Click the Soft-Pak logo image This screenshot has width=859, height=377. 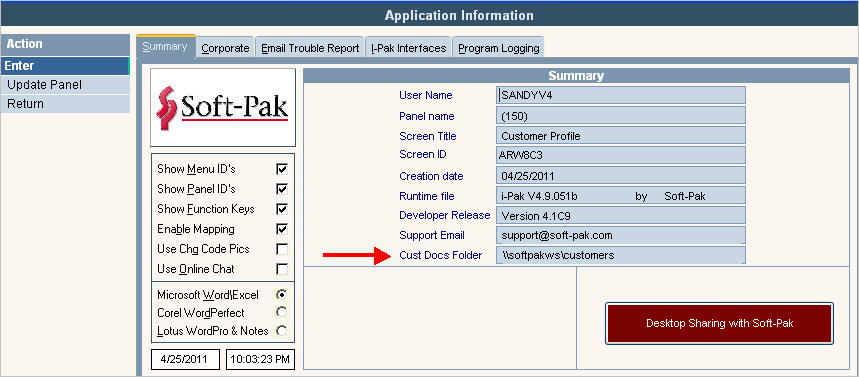[223, 107]
